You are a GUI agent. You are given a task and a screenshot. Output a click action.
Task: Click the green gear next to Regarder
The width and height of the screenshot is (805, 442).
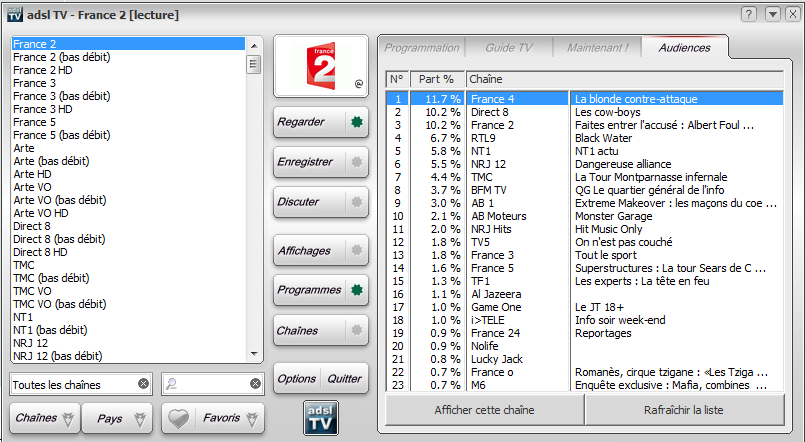(x=357, y=122)
